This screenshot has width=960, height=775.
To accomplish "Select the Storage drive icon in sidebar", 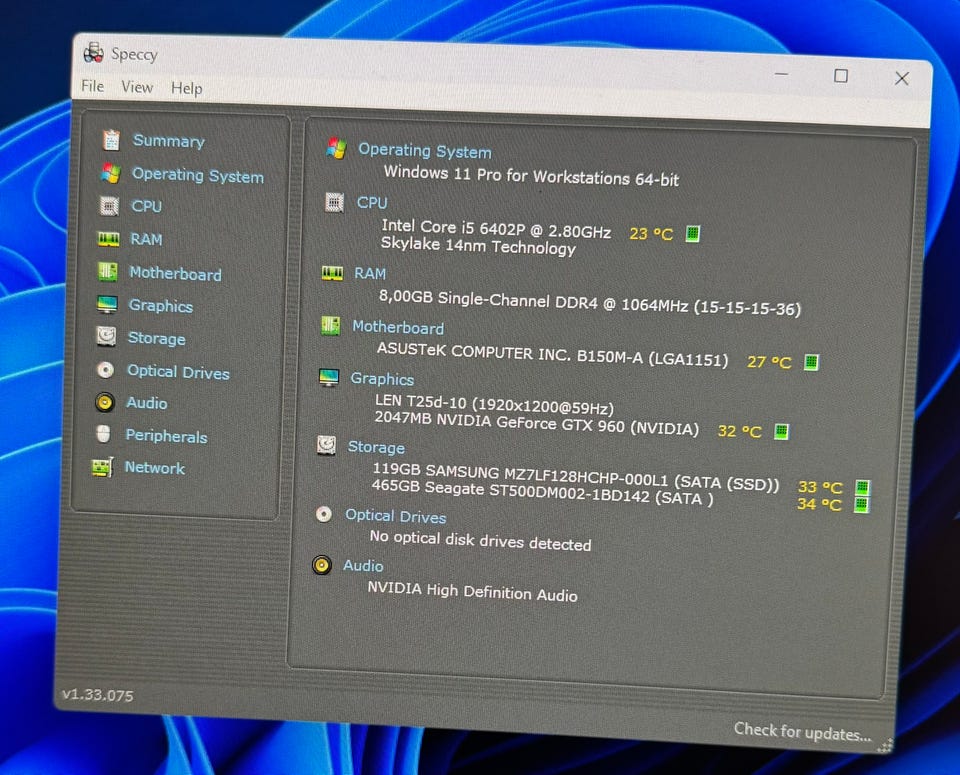I will point(106,337).
